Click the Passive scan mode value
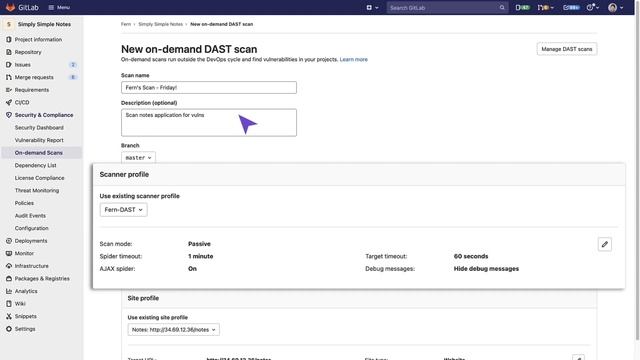This screenshot has width=640, height=360. (199, 244)
